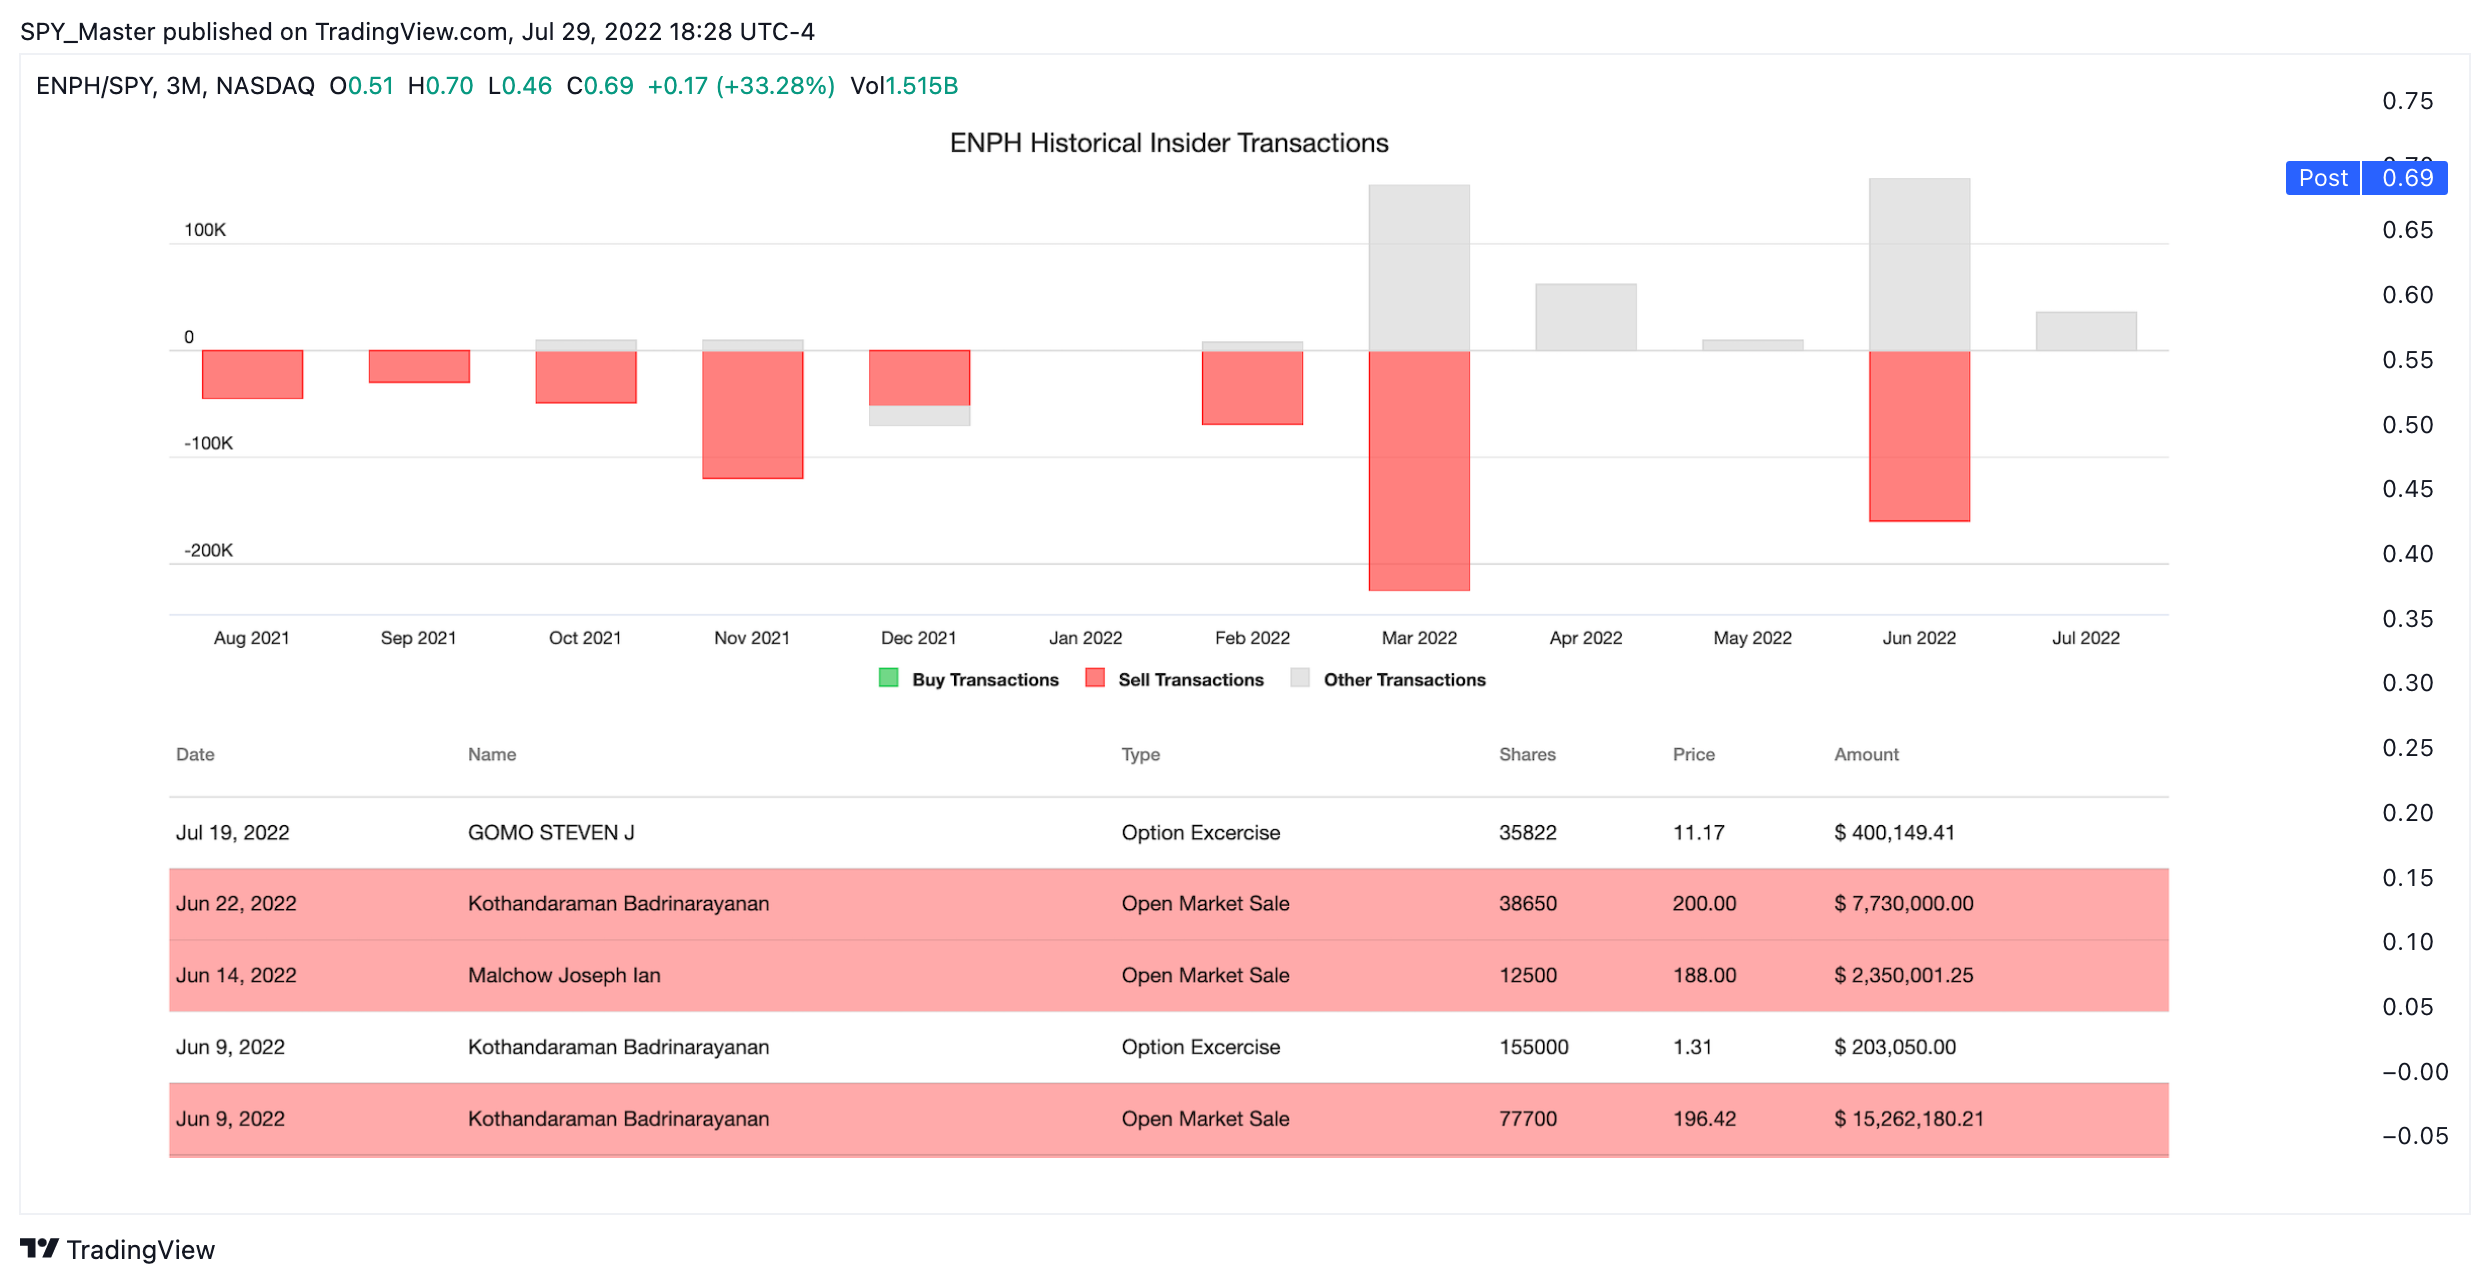Click the Sell Transactions legend label
2490x1284 pixels.
pyautogui.click(x=1191, y=680)
